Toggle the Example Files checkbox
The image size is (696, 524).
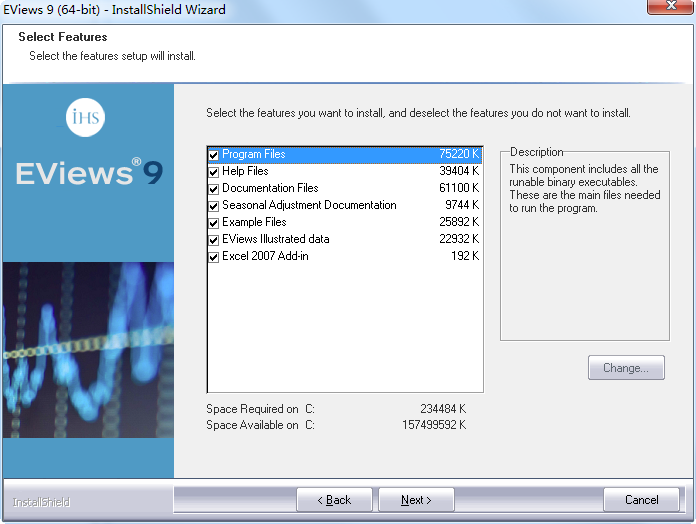(214, 223)
